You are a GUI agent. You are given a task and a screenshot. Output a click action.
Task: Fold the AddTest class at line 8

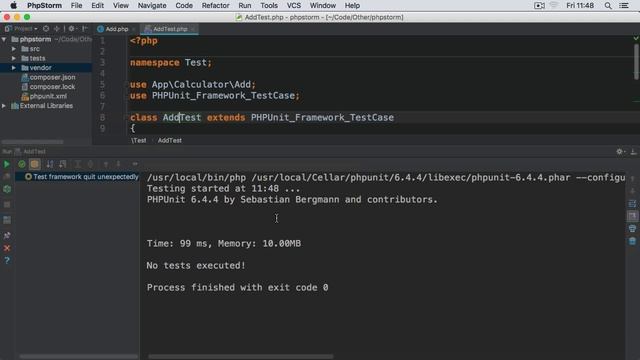tap(126, 118)
